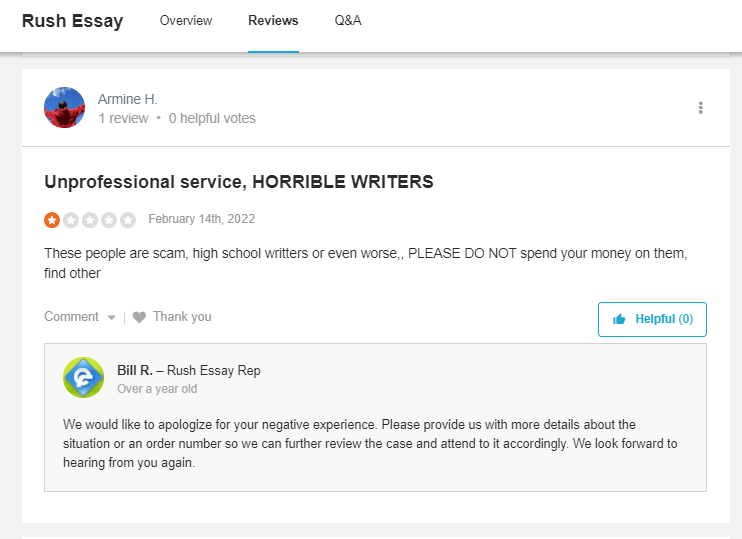Click the 'Over a year old' timestamp
The width and height of the screenshot is (742, 539).
[x=157, y=389]
